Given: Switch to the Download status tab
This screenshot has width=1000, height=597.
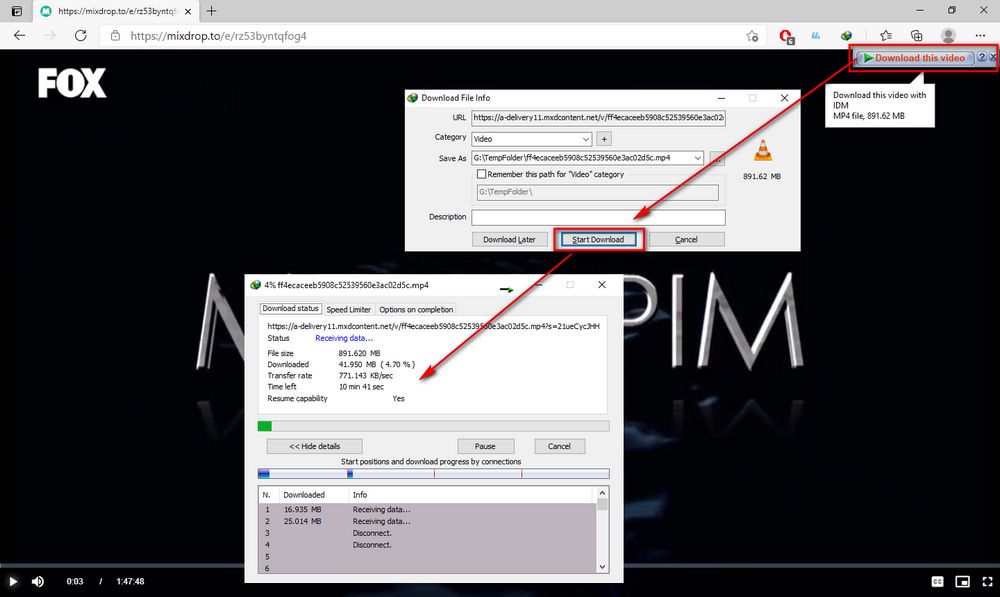Looking at the screenshot, I should click(290, 309).
